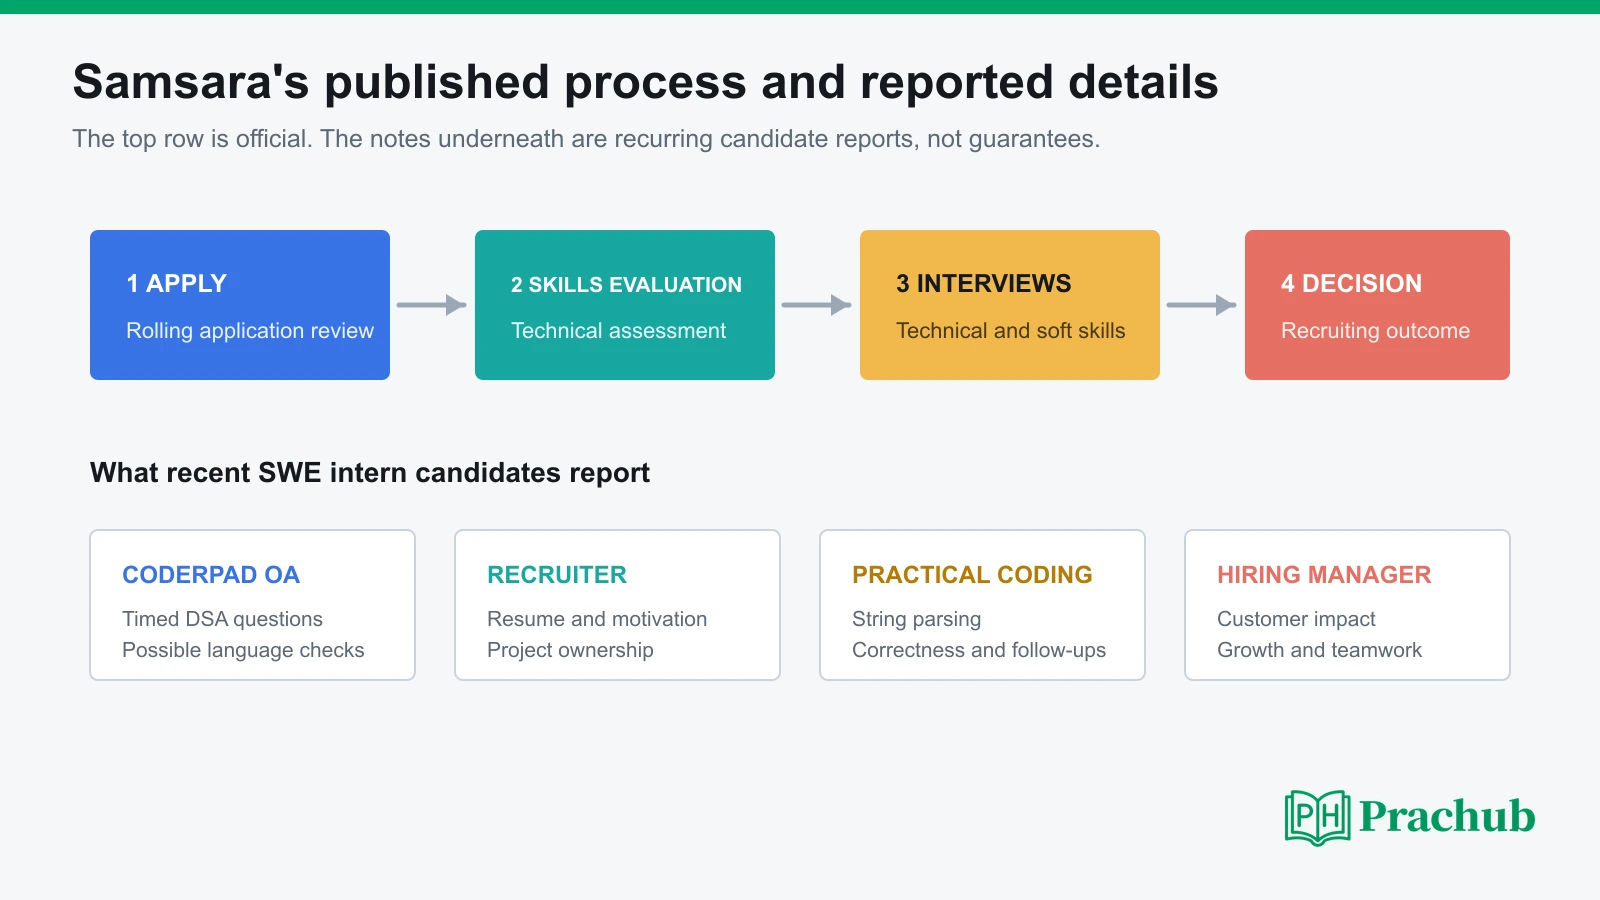Click "Rolling application review" in the blue box
1600x900 pixels.
tap(250, 331)
